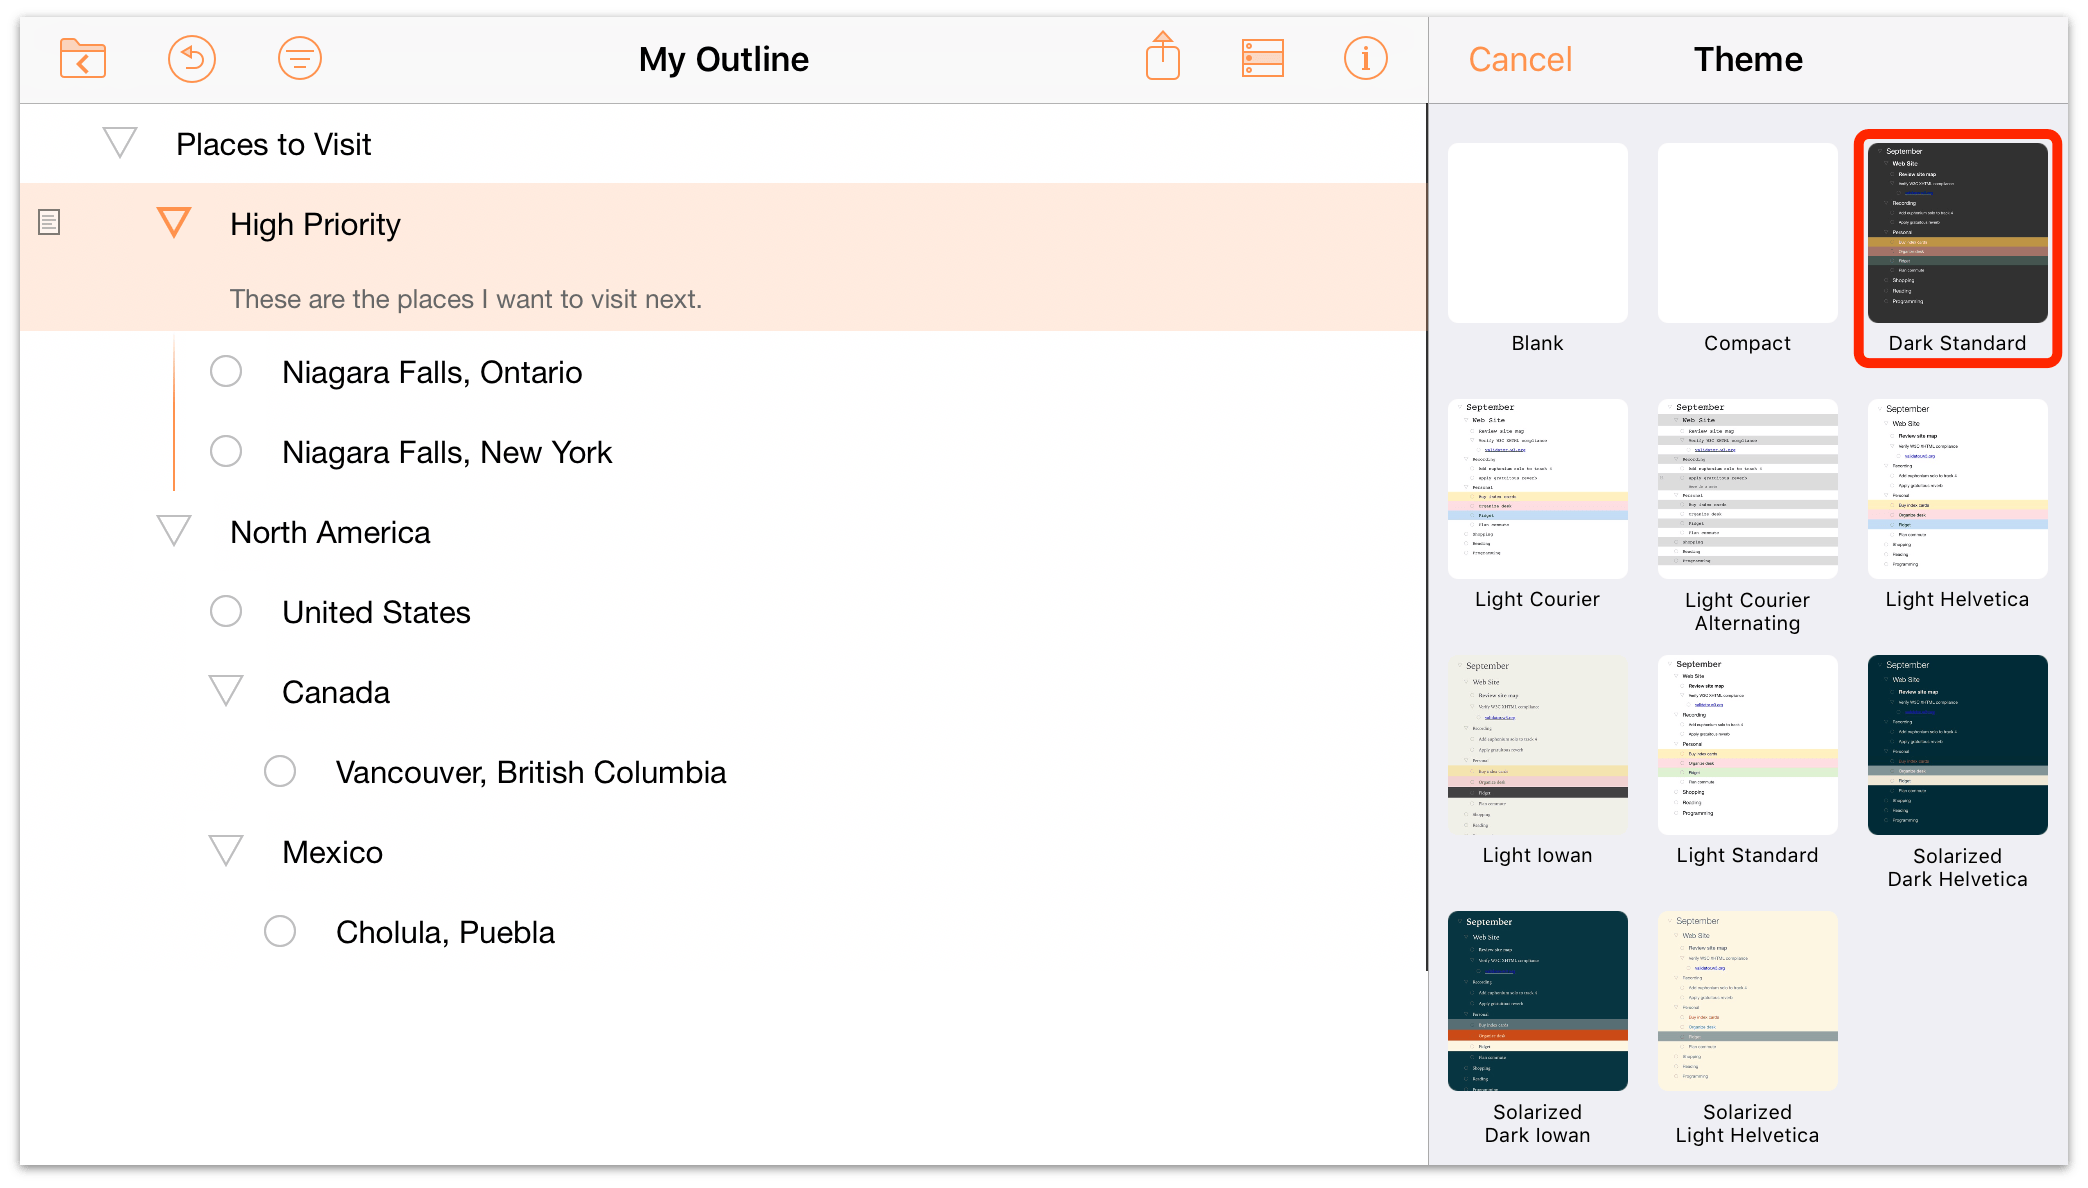Cancel the Theme picker

tap(1520, 59)
